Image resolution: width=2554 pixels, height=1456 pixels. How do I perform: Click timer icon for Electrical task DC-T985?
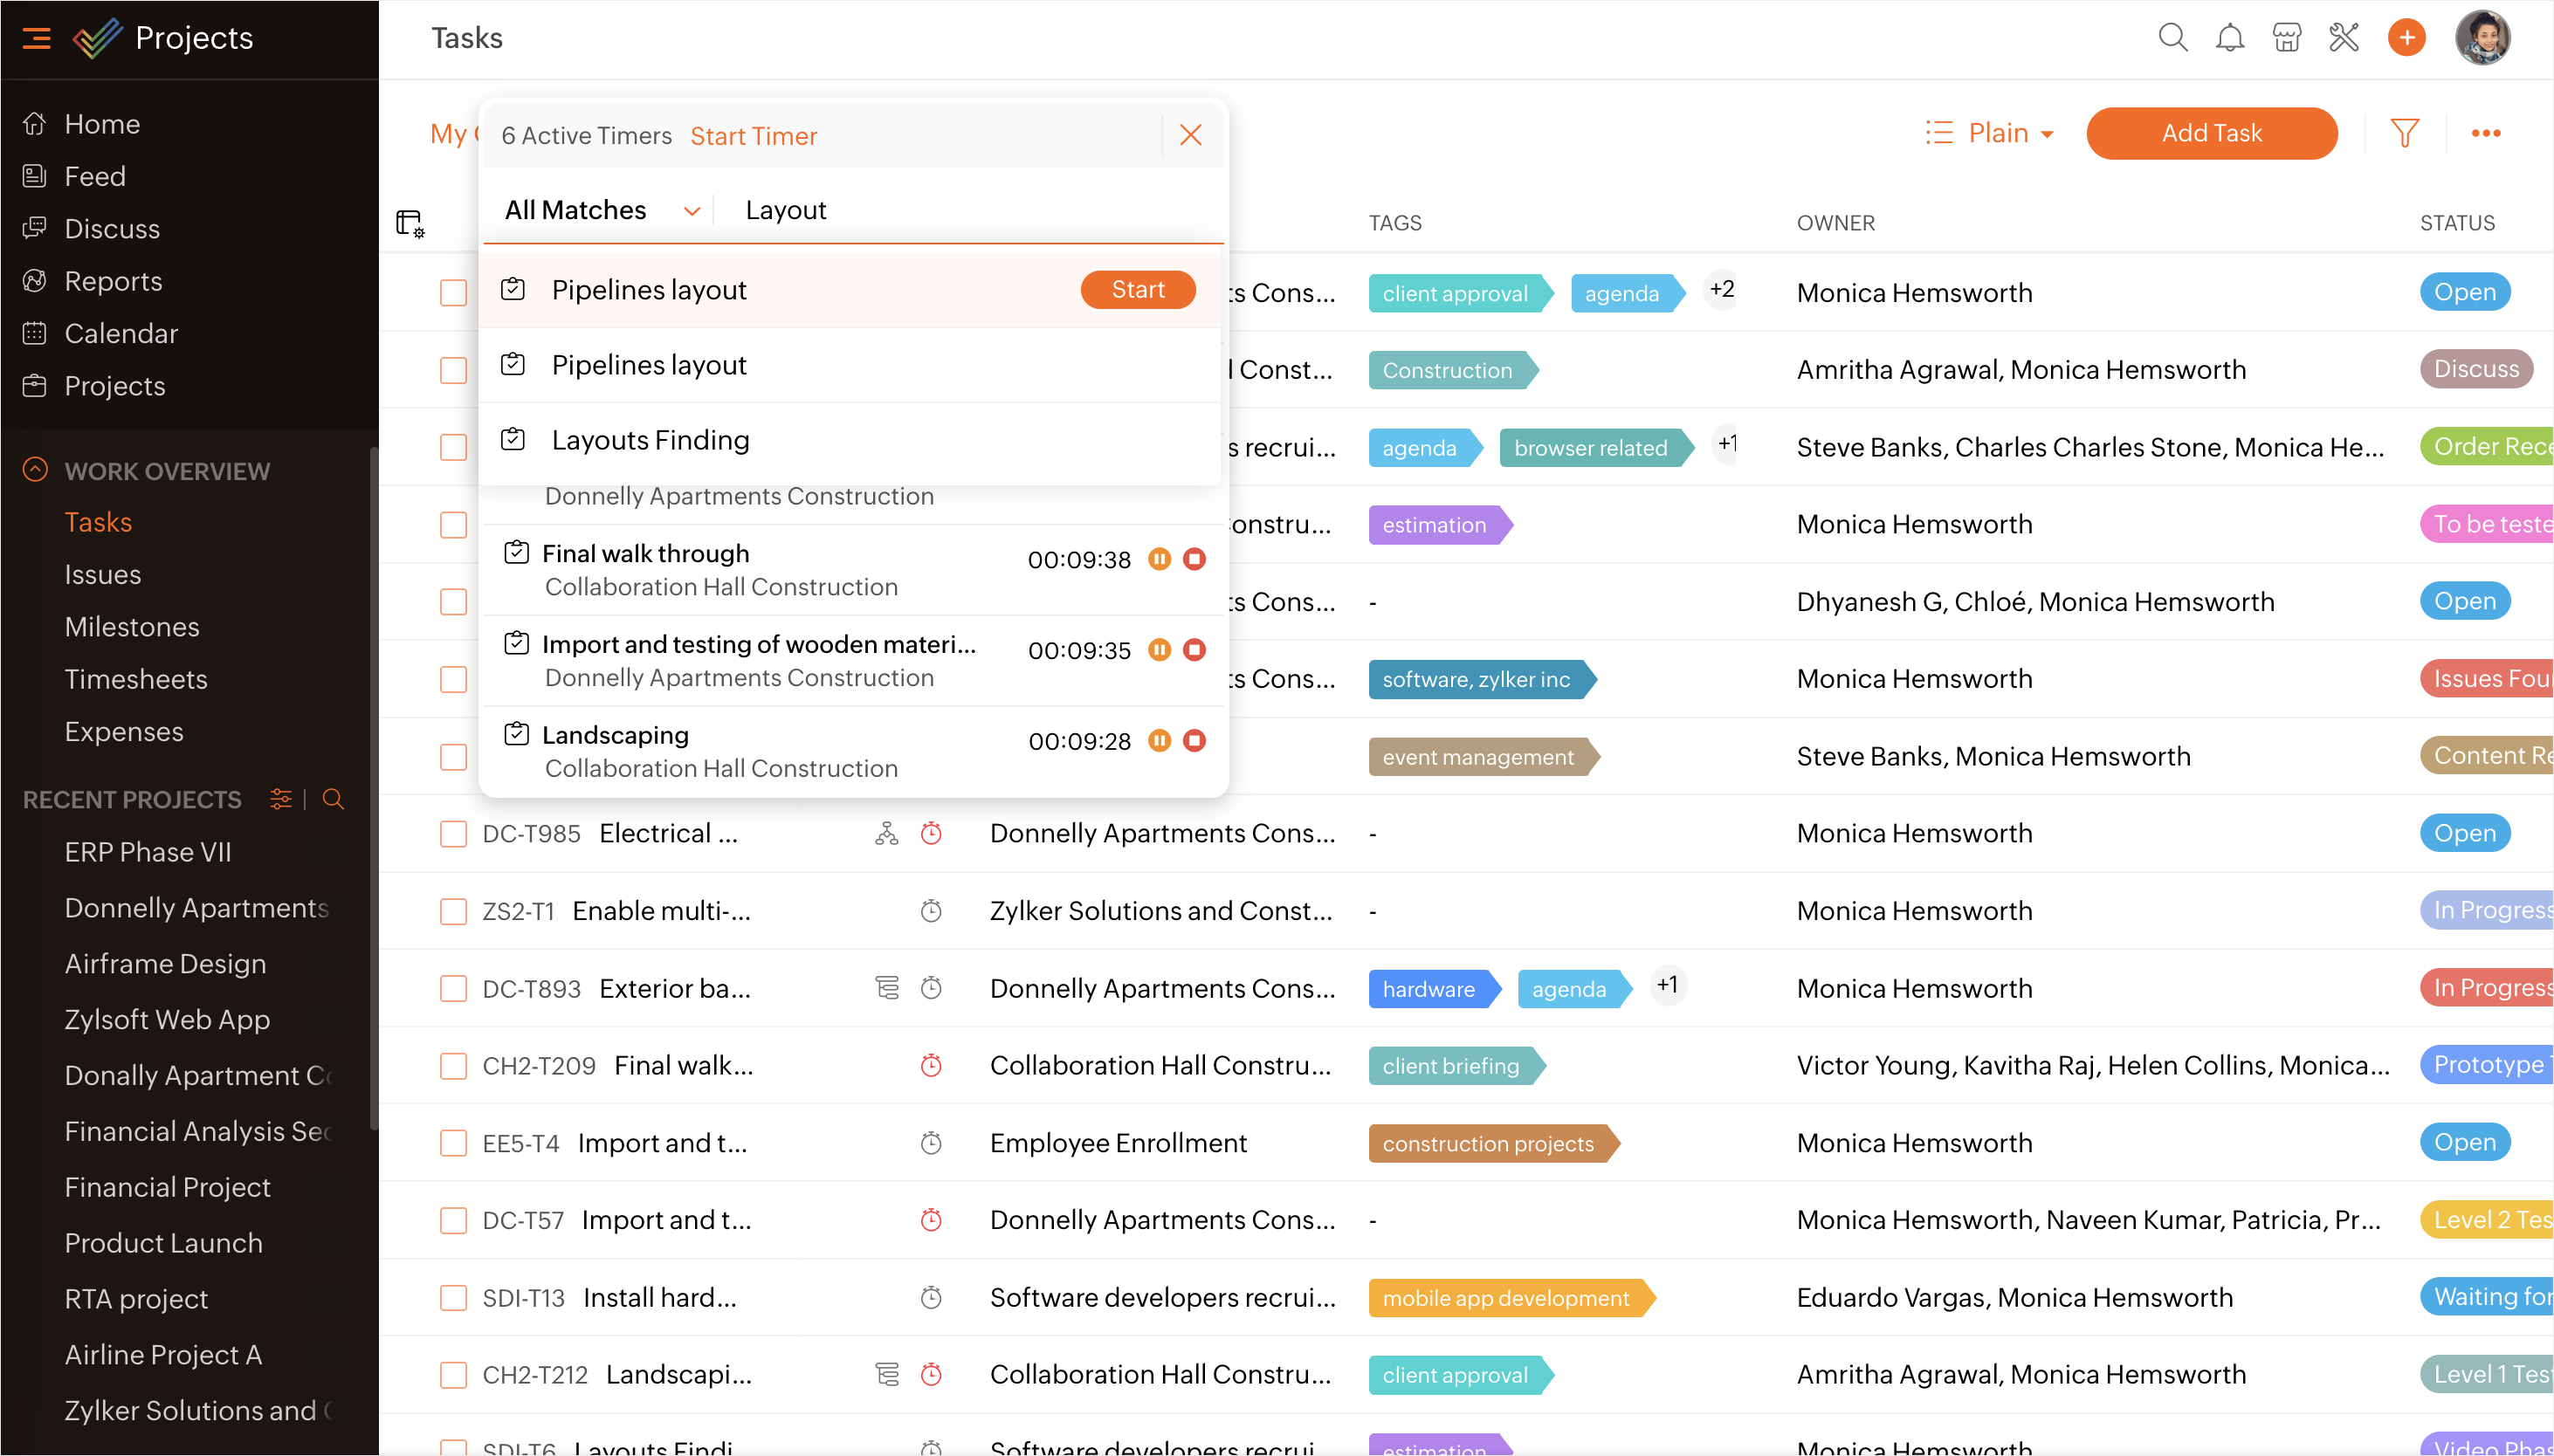931,833
